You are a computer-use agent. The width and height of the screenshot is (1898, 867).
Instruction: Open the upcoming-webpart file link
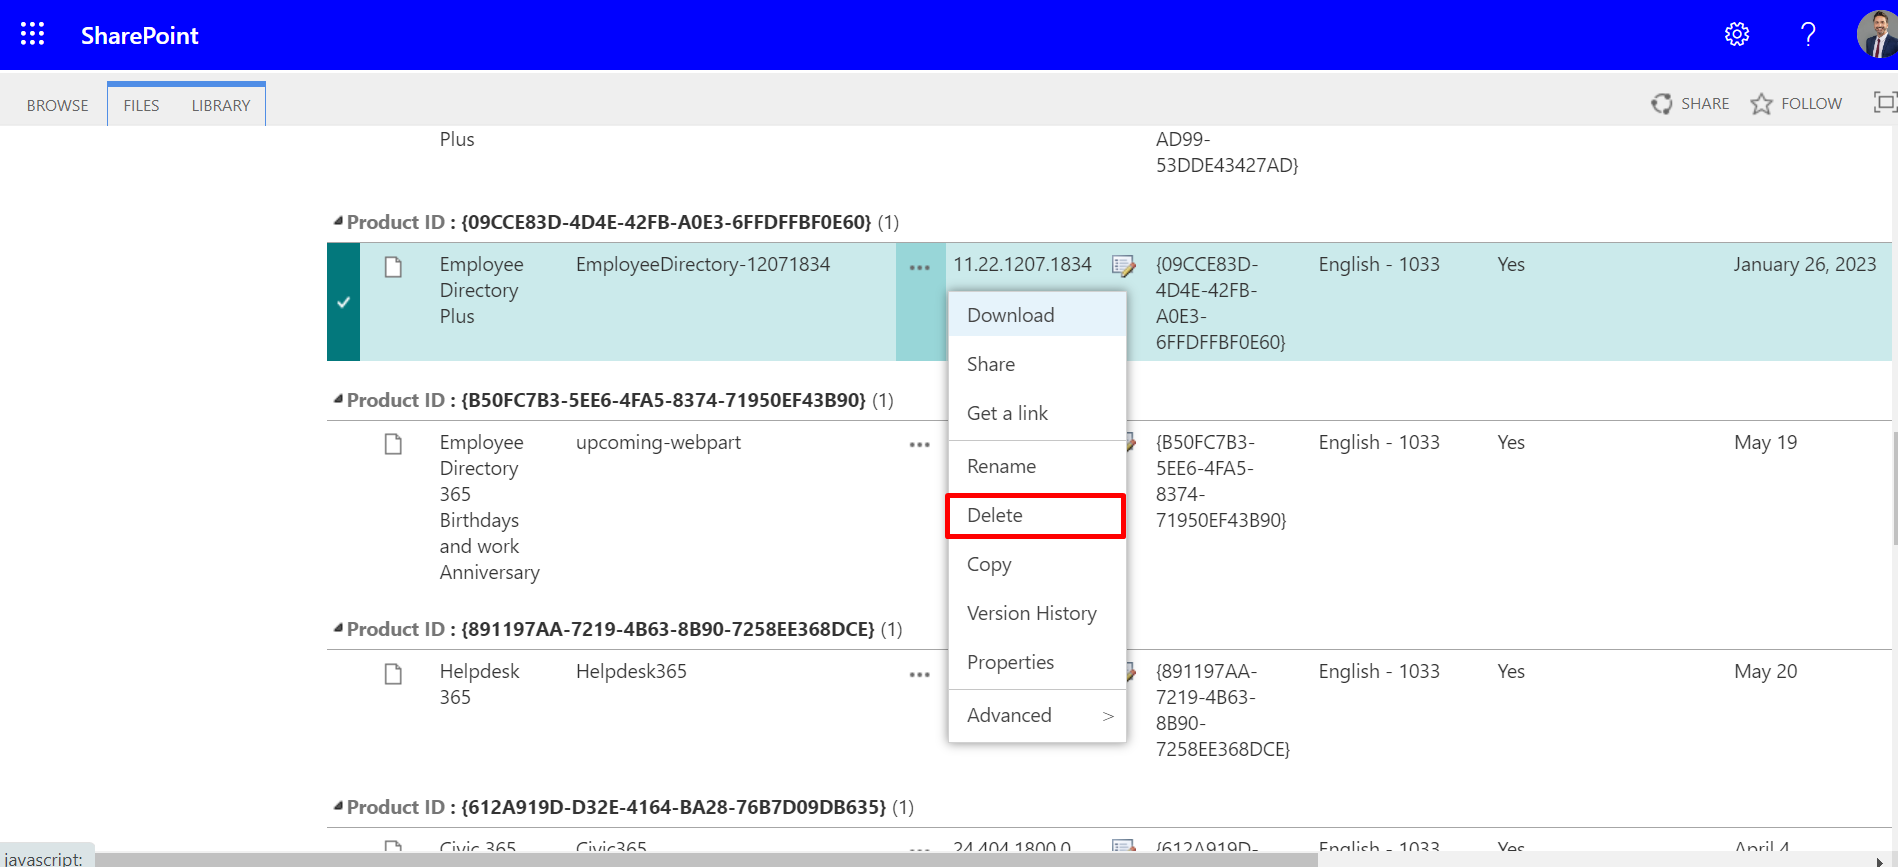tap(658, 442)
